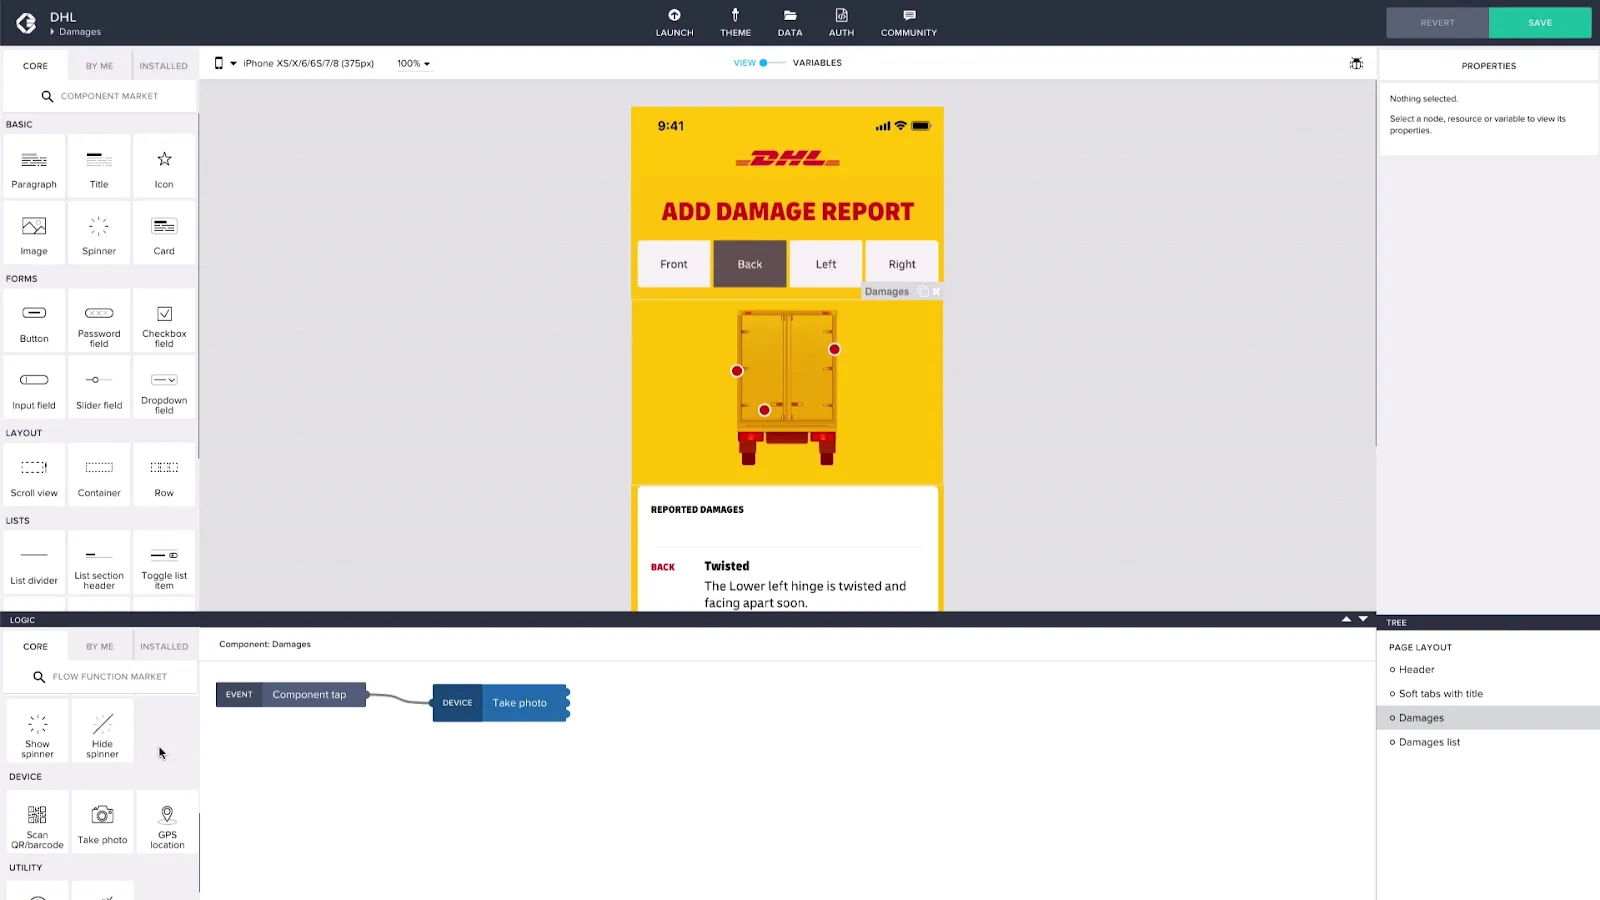Duplicate the selected Damages component
The height and width of the screenshot is (900, 1600).
[923, 292]
